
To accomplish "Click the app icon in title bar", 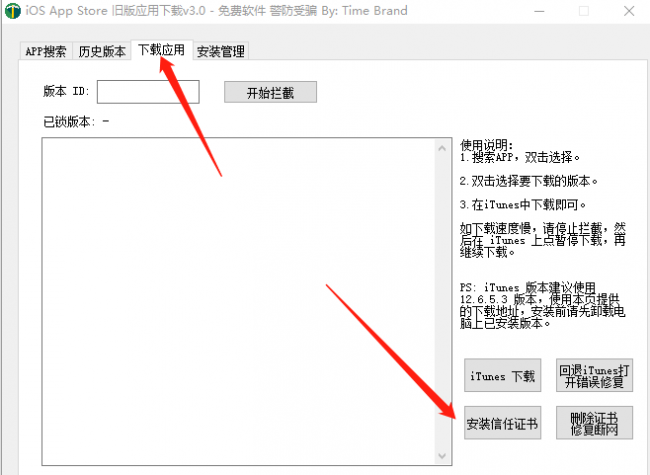I will click(13, 11).
